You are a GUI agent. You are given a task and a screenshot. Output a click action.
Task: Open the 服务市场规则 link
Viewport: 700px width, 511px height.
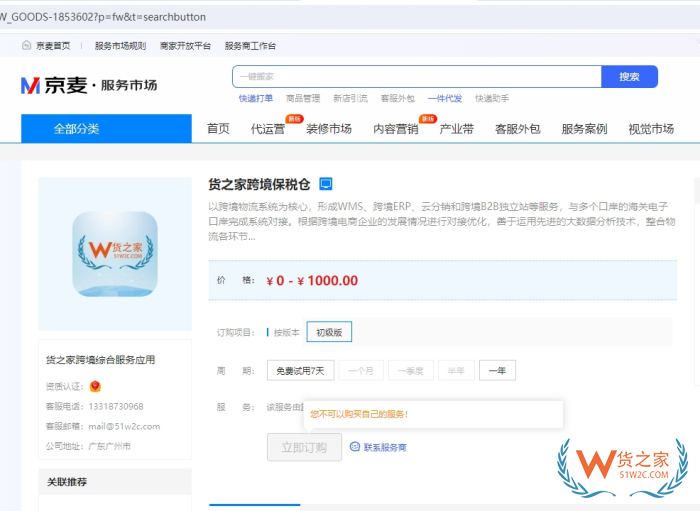pos(121,46)
